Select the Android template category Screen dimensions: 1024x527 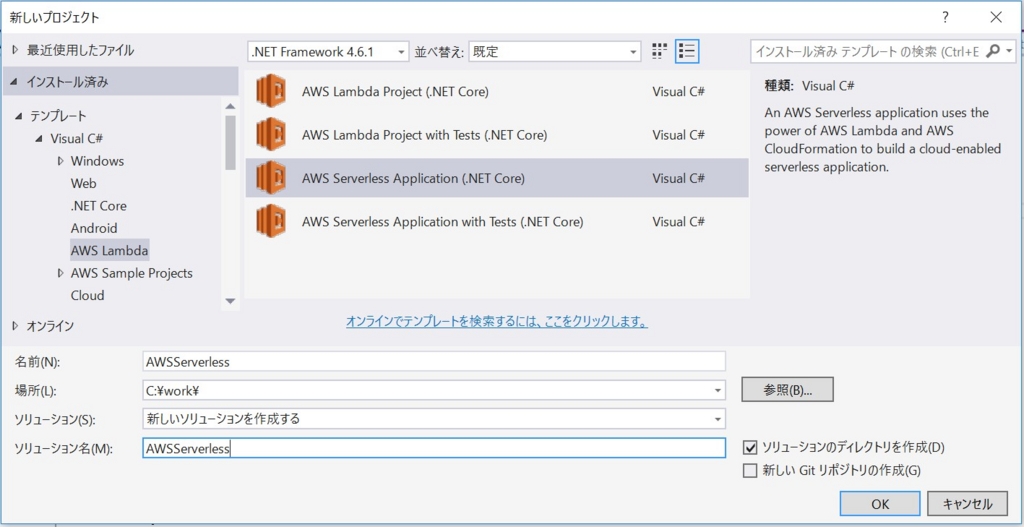(94, 228)
